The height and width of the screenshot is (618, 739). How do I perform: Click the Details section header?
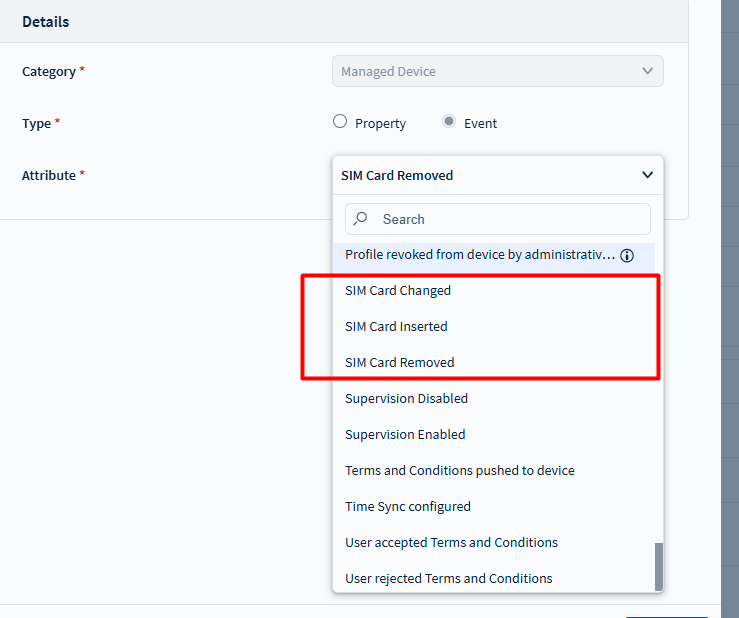[x=46, y=21]
